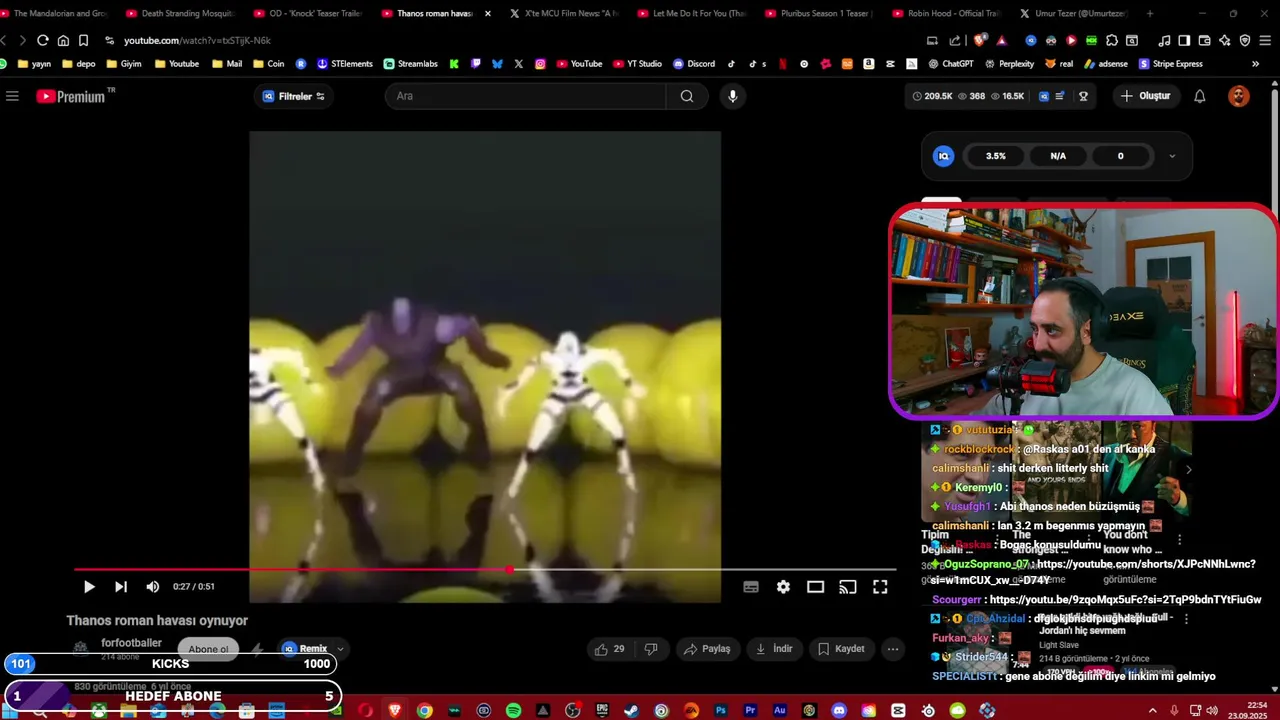Screen dimensions: 1280x720
Task: Skip to the next video
Action: 120,587
